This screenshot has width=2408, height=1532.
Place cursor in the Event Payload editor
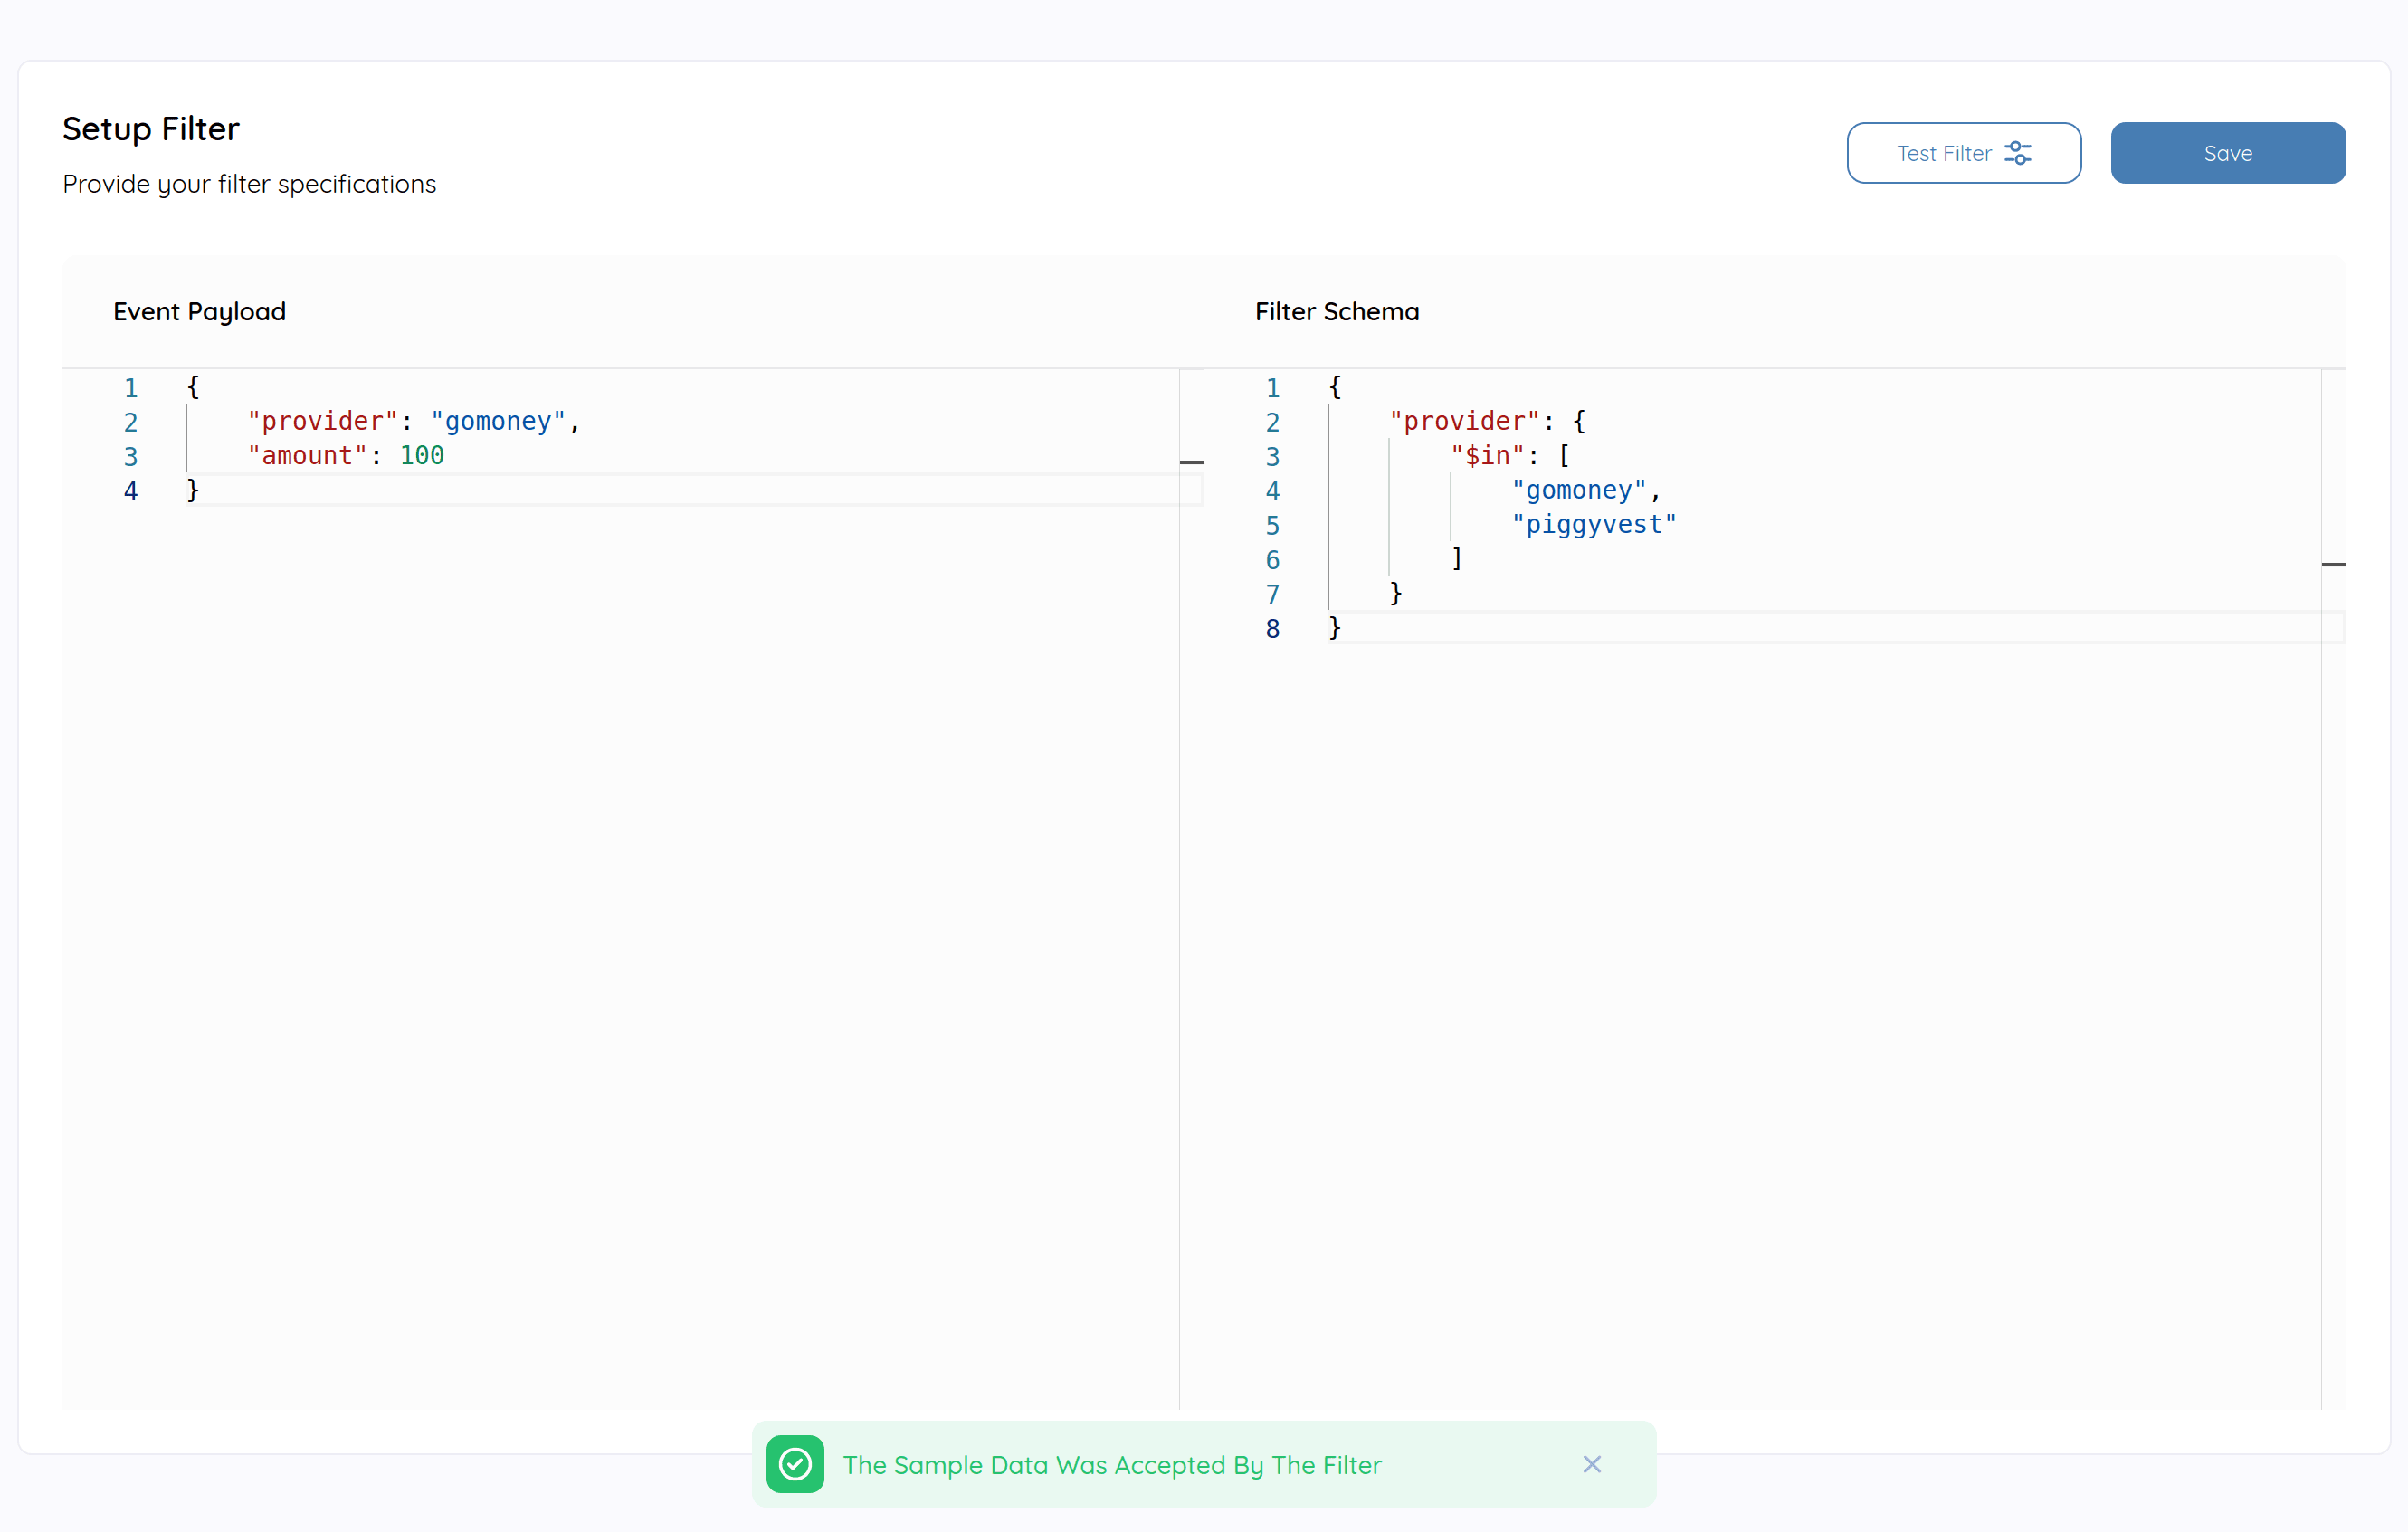650,800
